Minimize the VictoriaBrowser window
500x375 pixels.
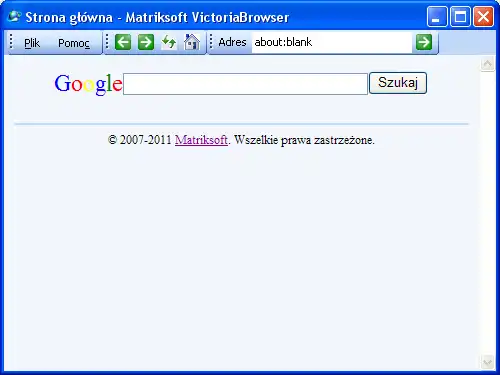[437, 16]
